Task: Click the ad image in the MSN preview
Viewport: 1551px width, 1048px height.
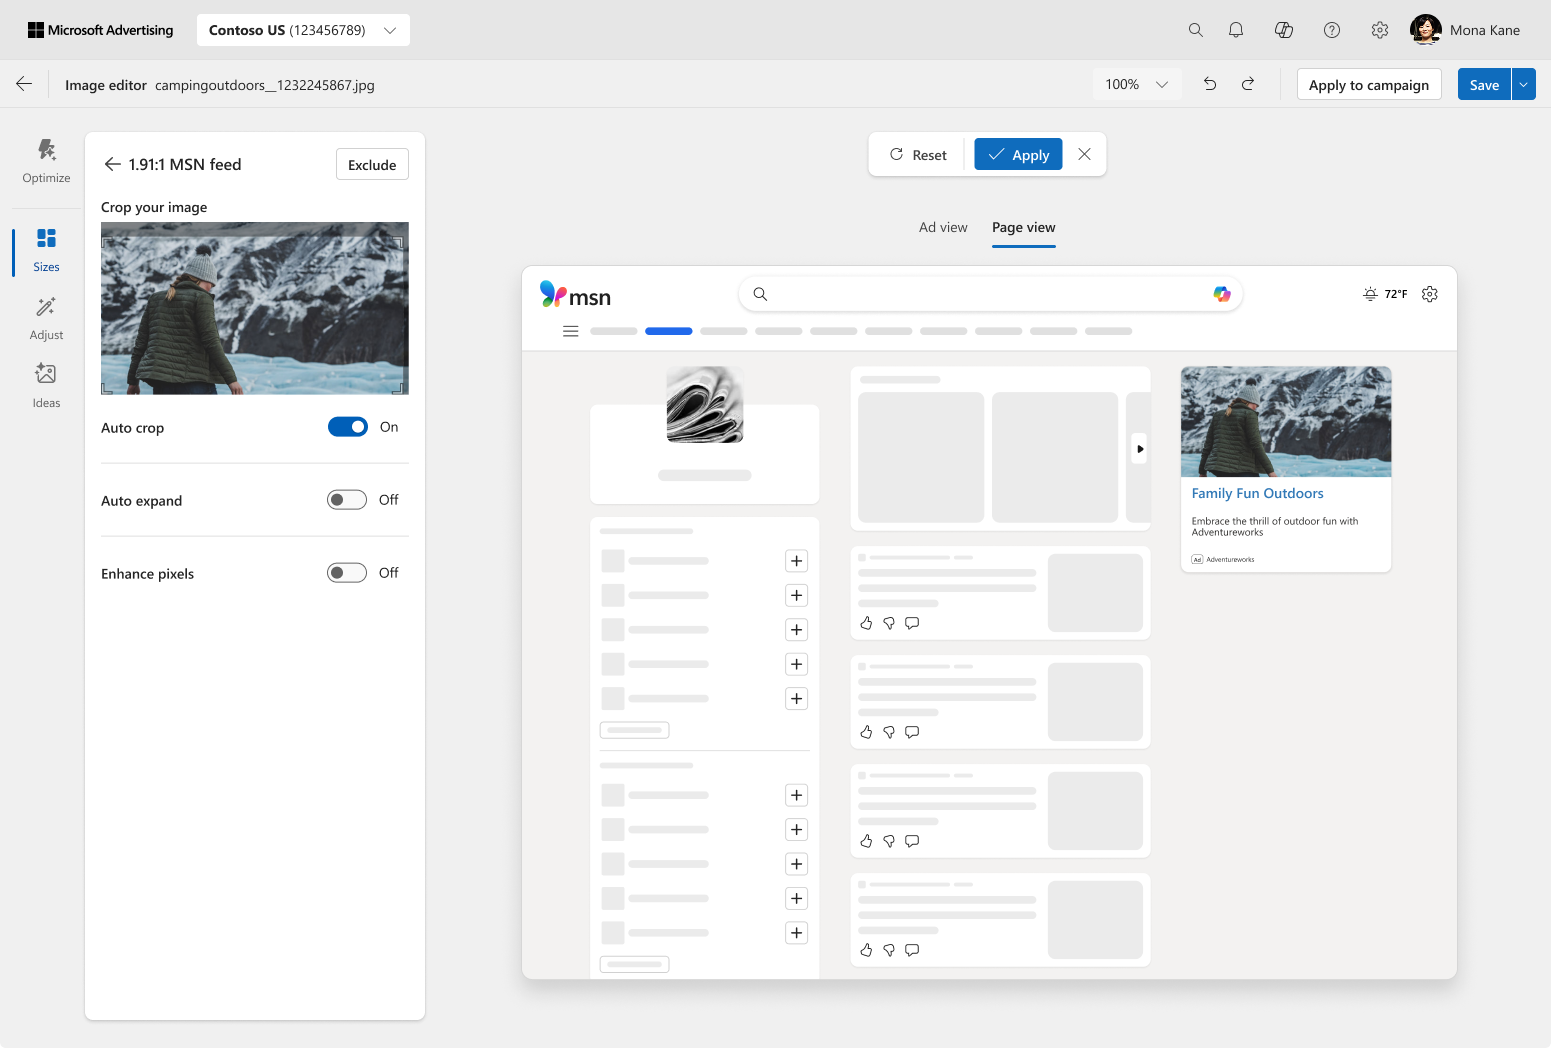Action: click(x=1286, y=422)
